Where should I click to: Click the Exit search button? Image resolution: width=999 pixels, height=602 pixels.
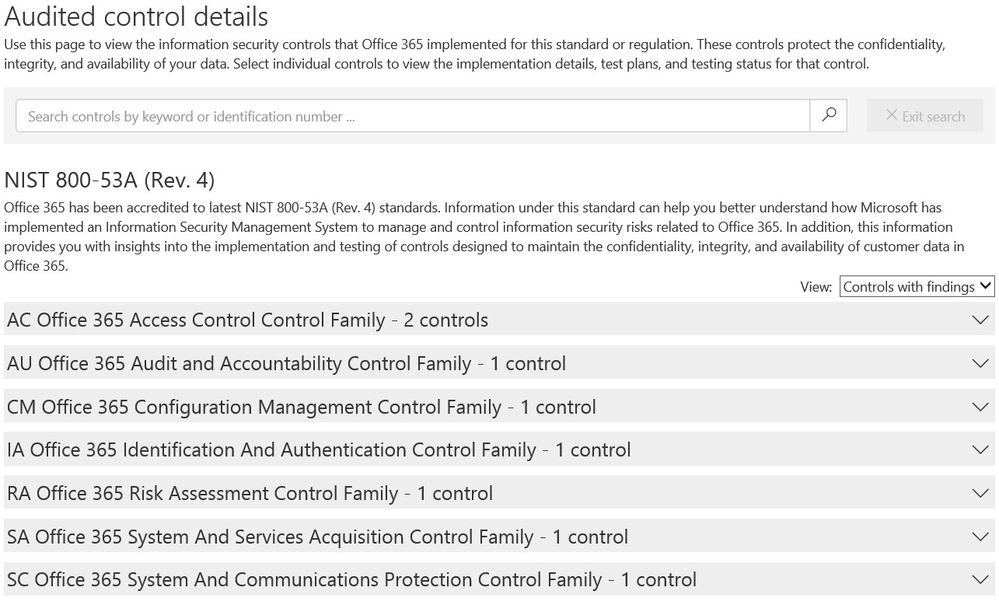tap(924, 116)
